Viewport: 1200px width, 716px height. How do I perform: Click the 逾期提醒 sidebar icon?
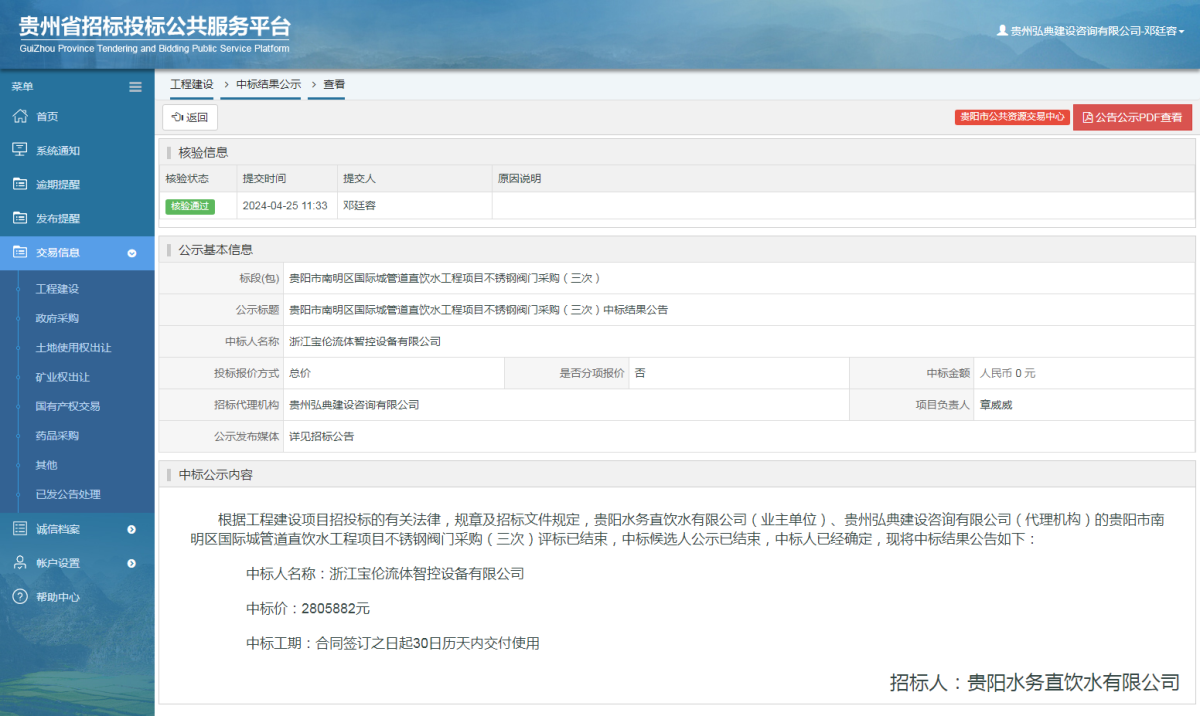click(19, 184)
